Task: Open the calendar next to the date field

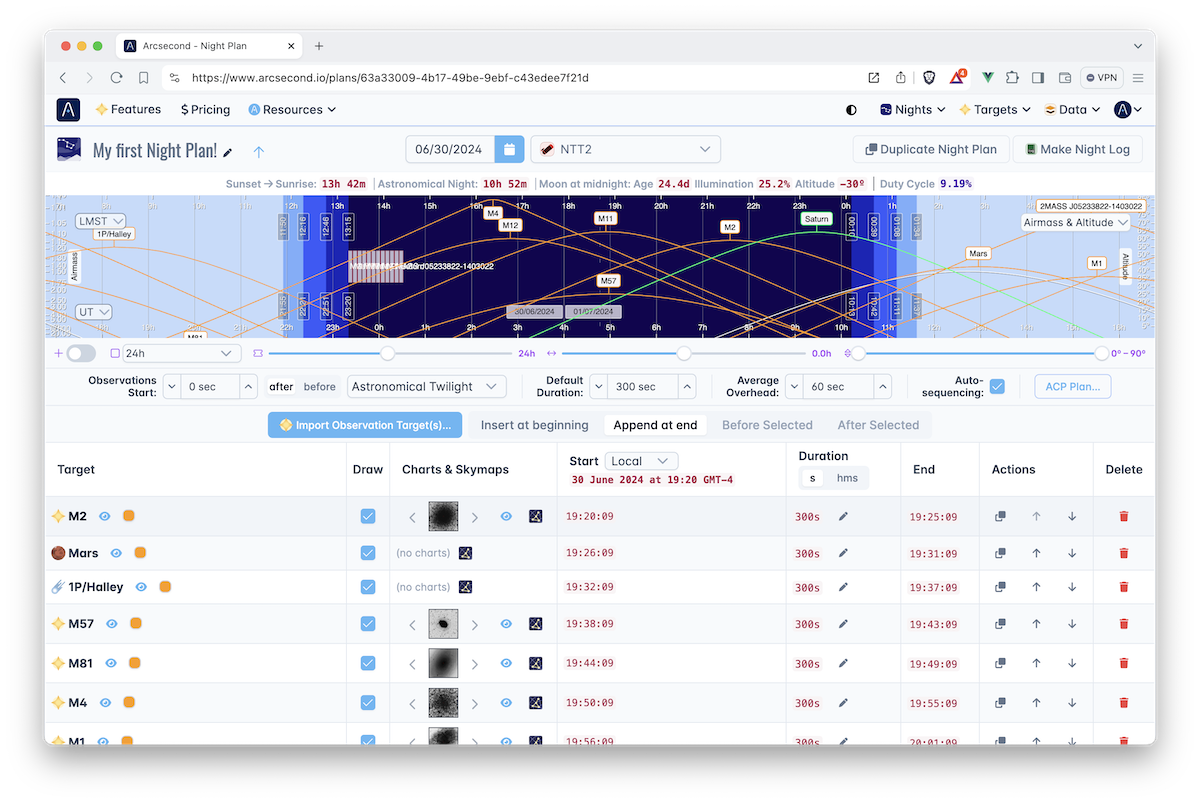Action: coord(510,147)
